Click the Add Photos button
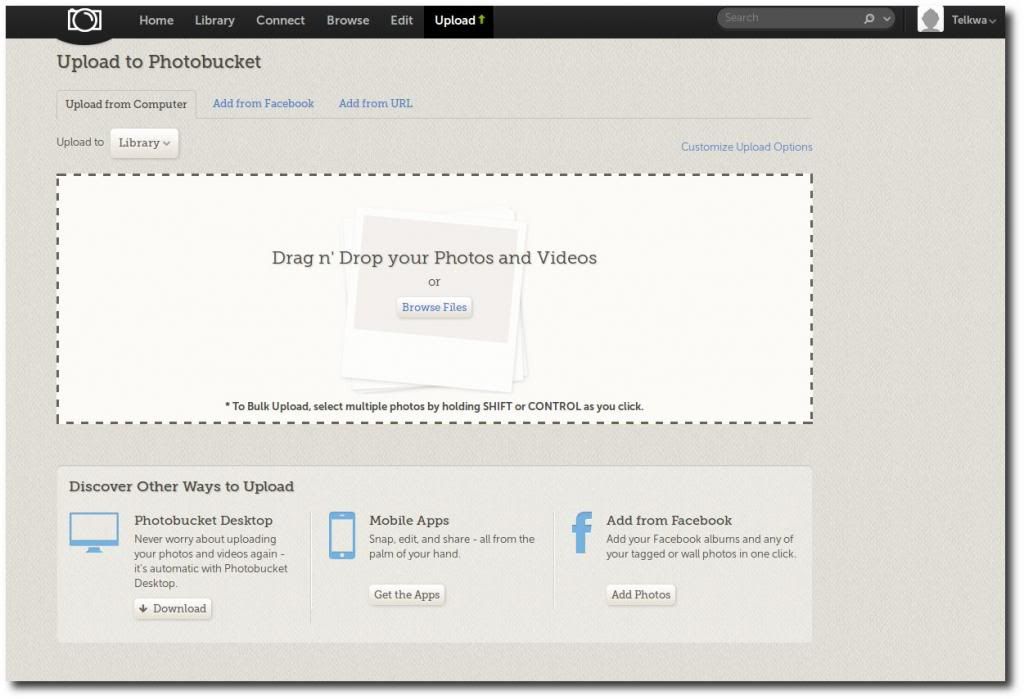1024x699 pixels. coord(641,595)
